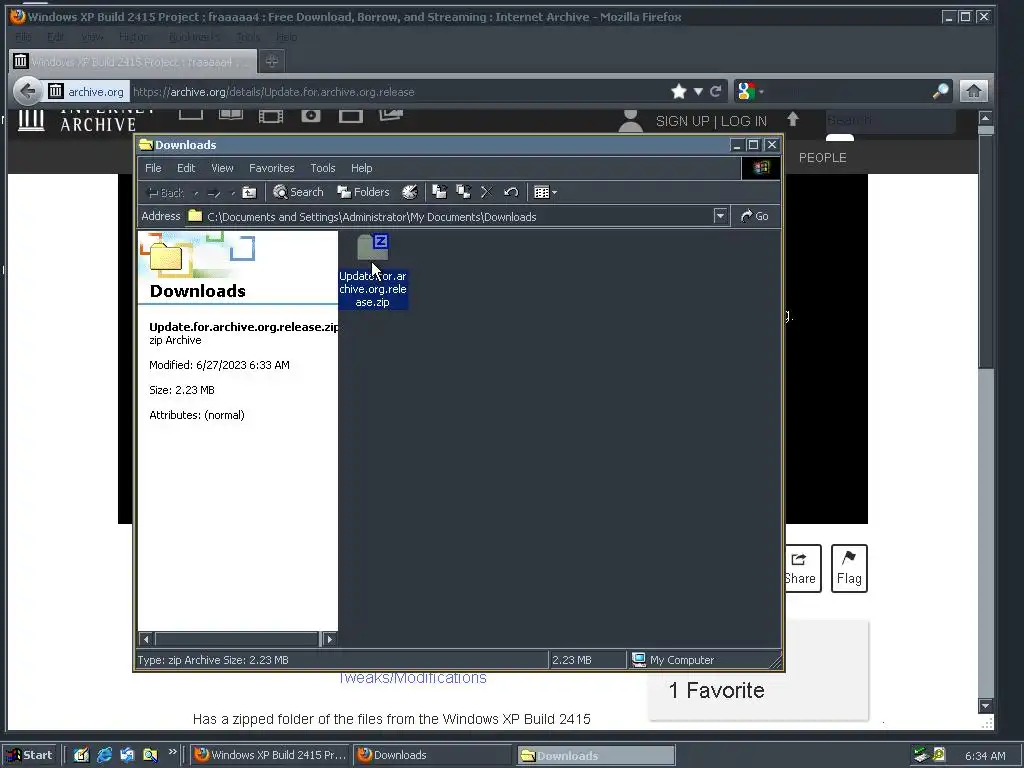This screenshot has width=1024, height=768.
Task: Click the bold Update.for.archive.org.release.zip details heading
Action: coord(244,327)
